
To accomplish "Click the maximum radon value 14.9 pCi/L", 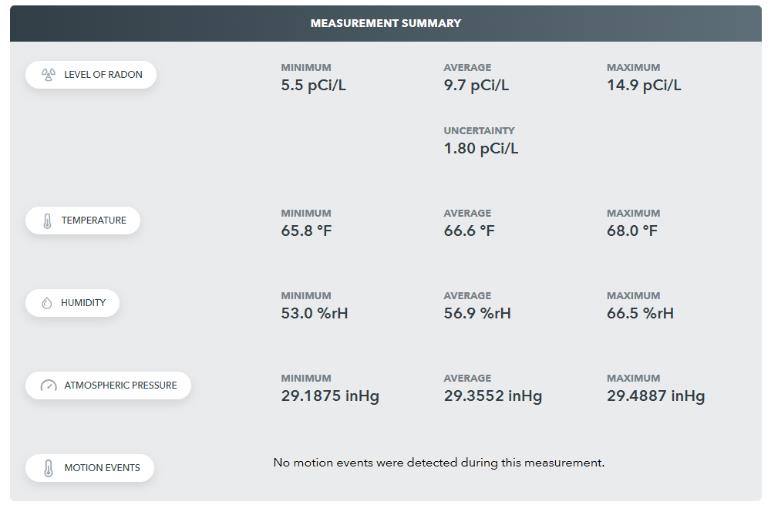I will 643,85.
